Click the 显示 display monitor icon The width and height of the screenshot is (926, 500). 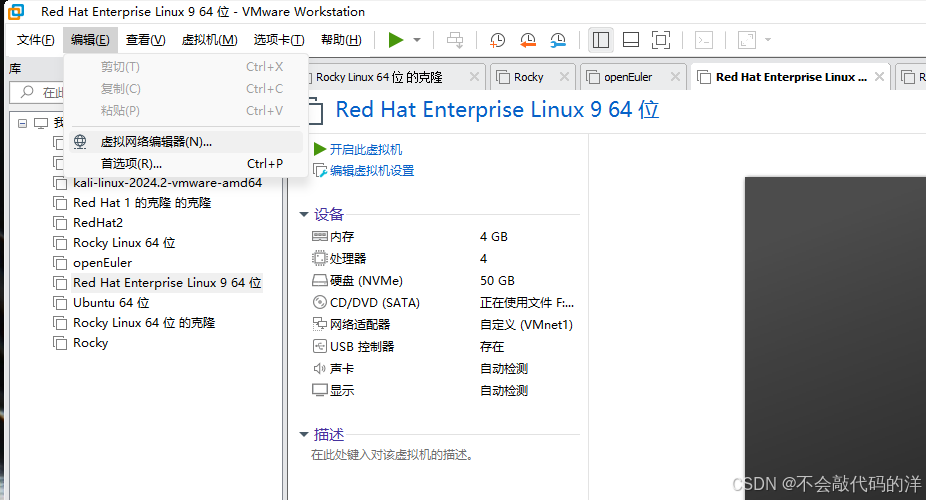pyautogui.click(x=319, y=390)
